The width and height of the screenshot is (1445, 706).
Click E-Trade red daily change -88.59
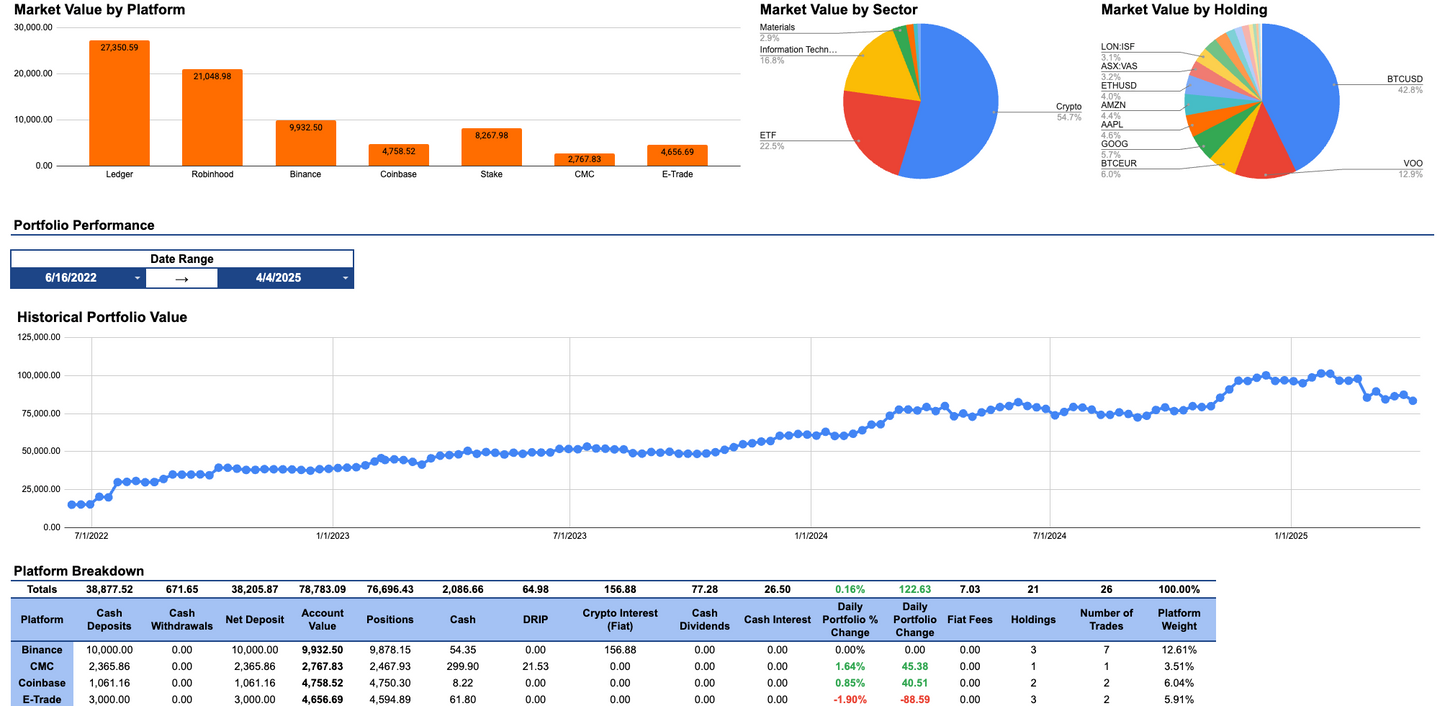tap(915, 699)
